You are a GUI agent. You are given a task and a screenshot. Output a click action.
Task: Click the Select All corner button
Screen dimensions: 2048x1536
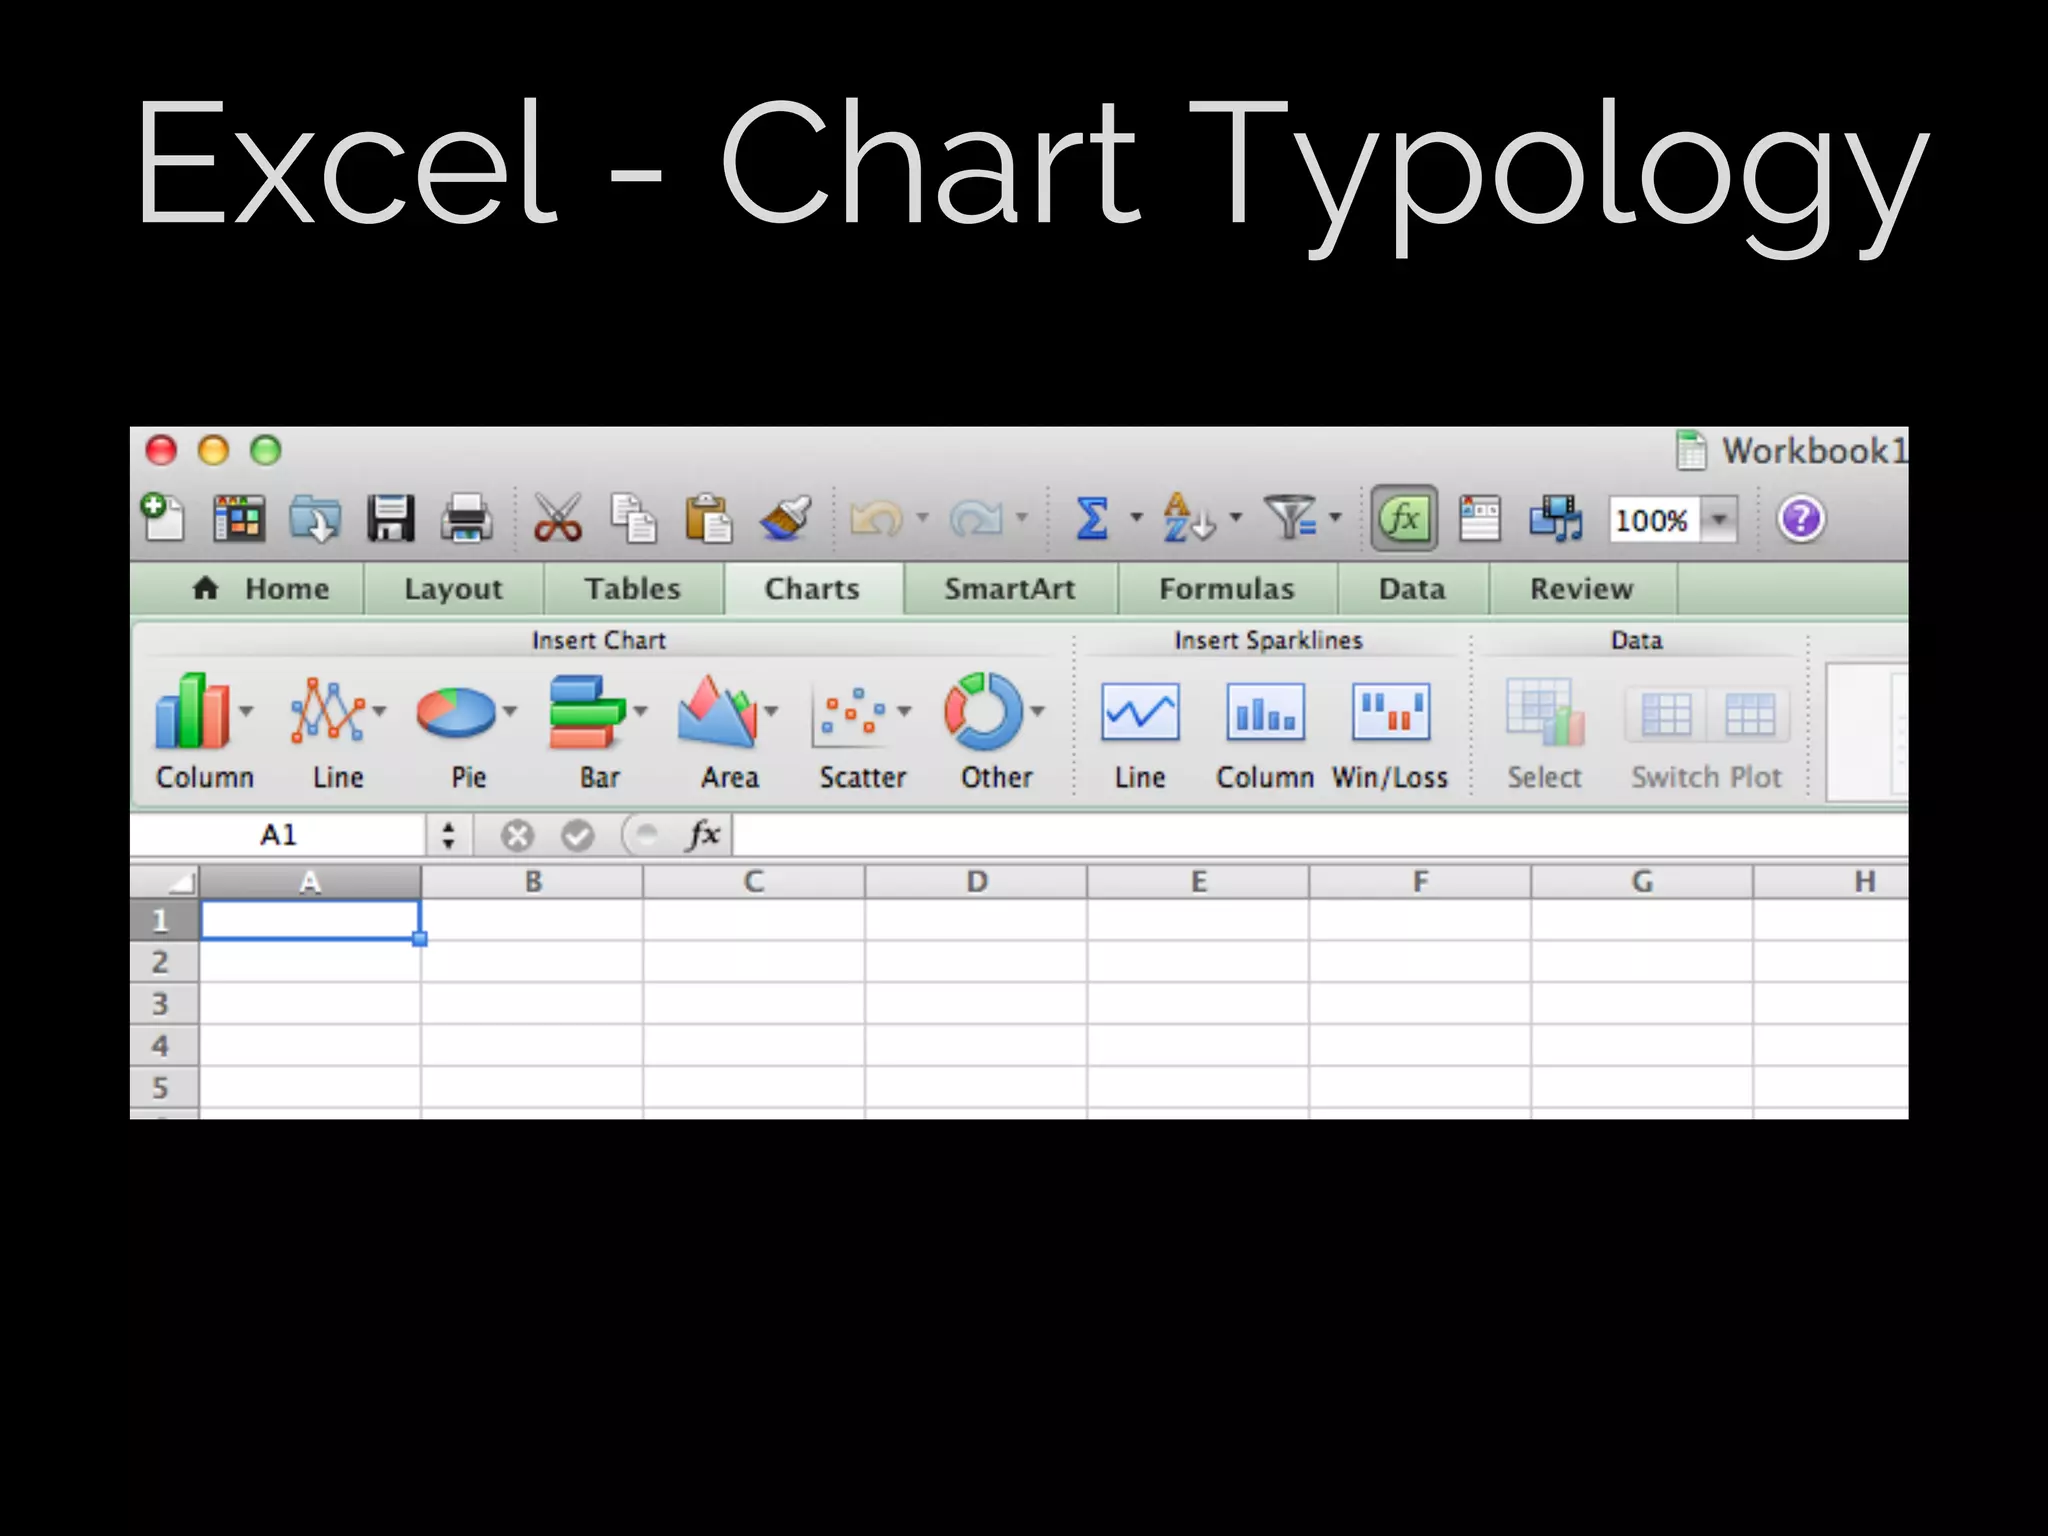(164, 882)
